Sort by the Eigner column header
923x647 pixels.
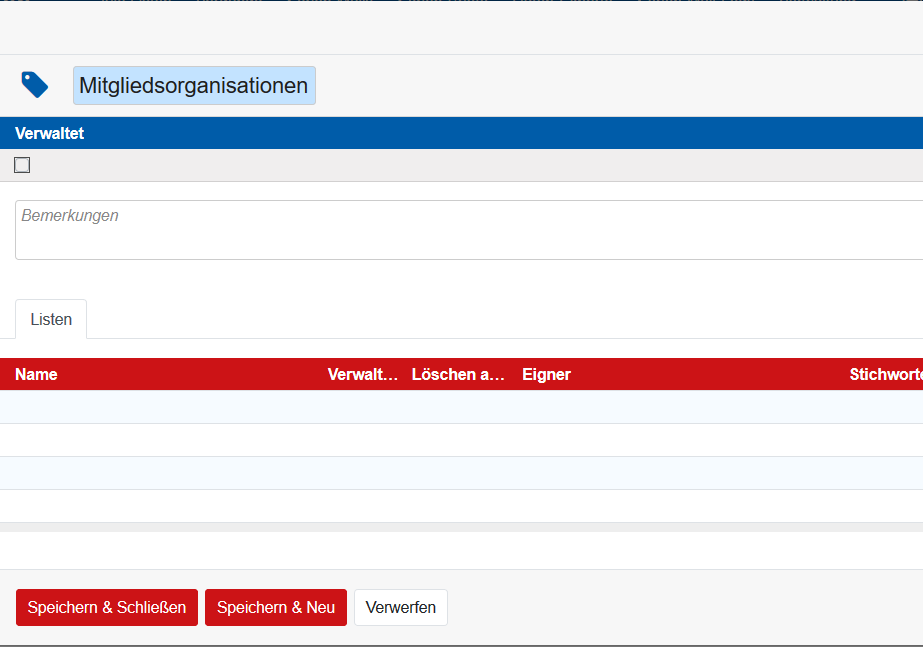point(546,374)
